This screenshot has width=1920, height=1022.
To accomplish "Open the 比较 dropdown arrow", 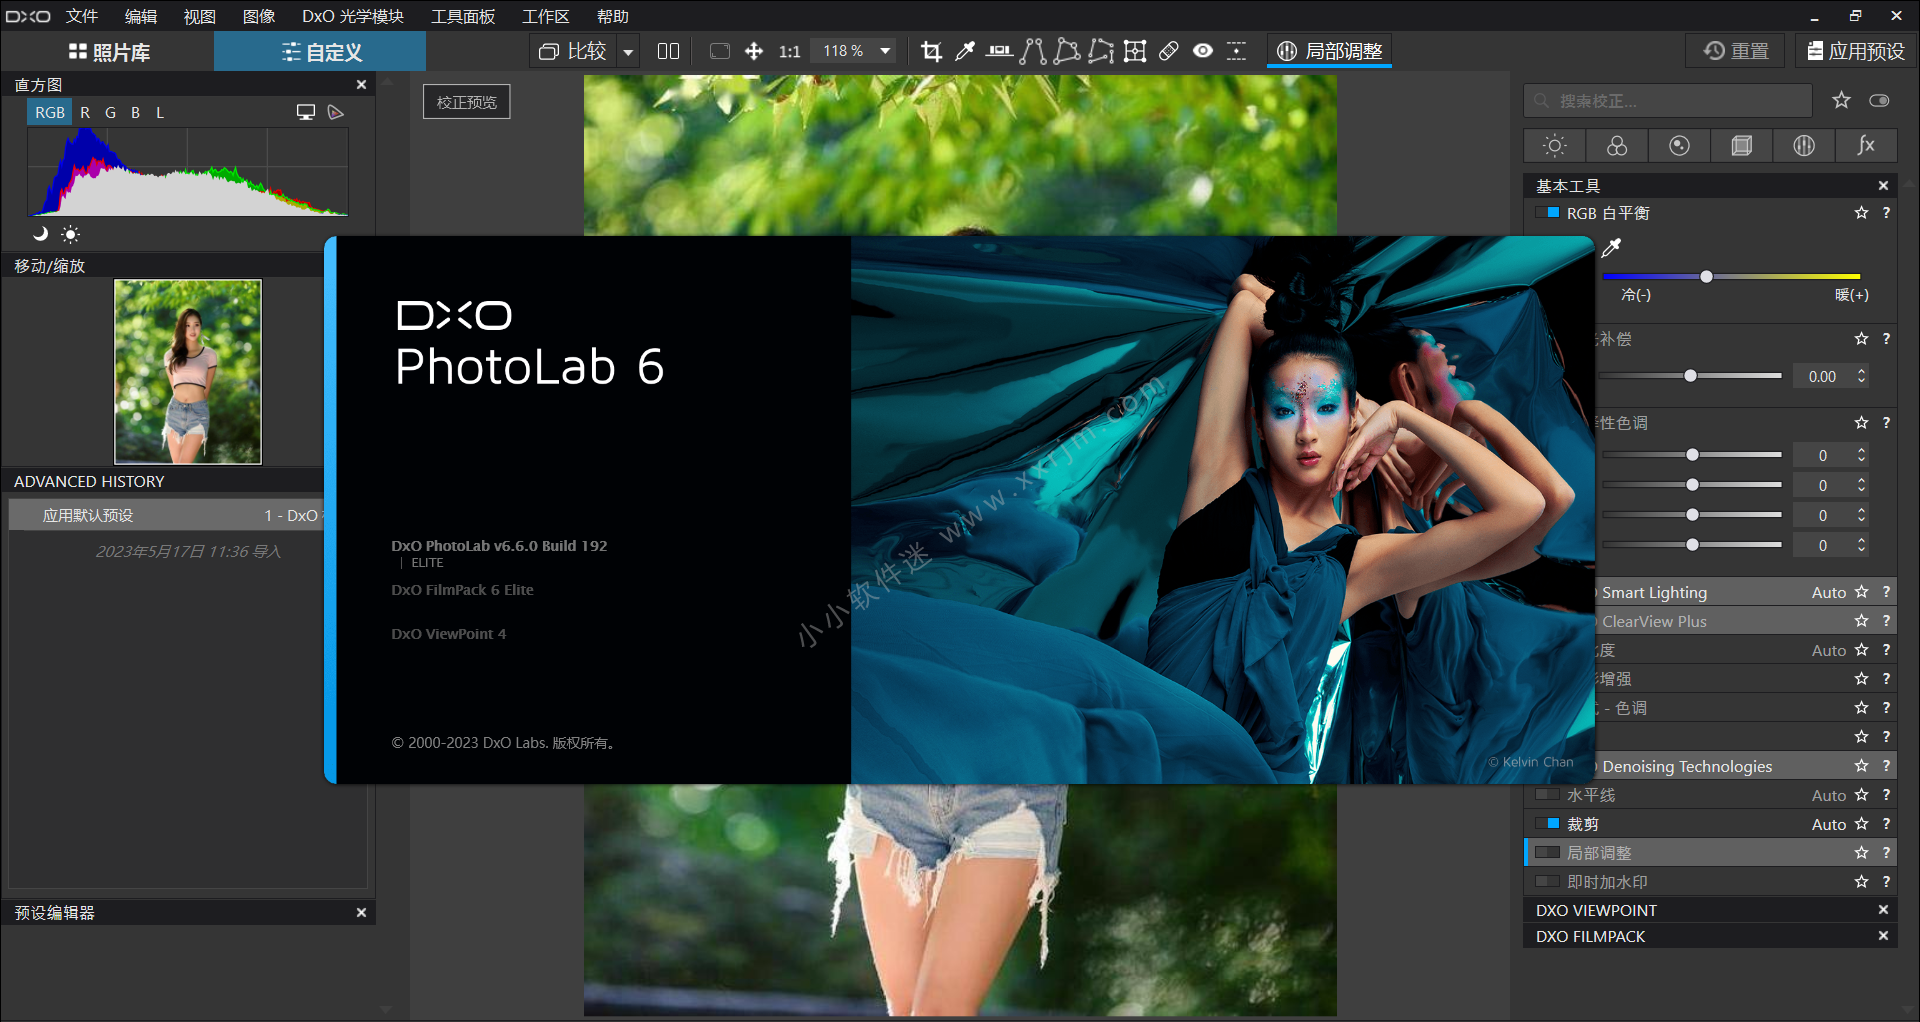I will (628, 51).
